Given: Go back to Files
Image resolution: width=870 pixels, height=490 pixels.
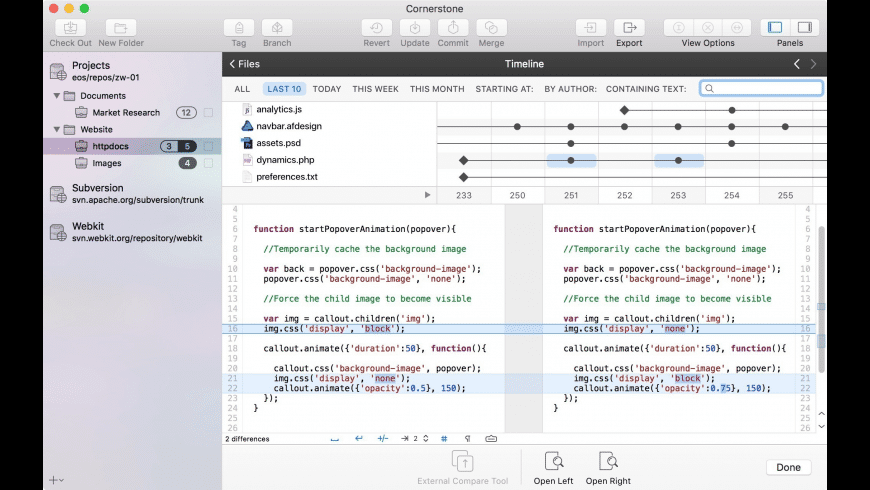Looking at the screenshot, I should (x=245, y=64).
